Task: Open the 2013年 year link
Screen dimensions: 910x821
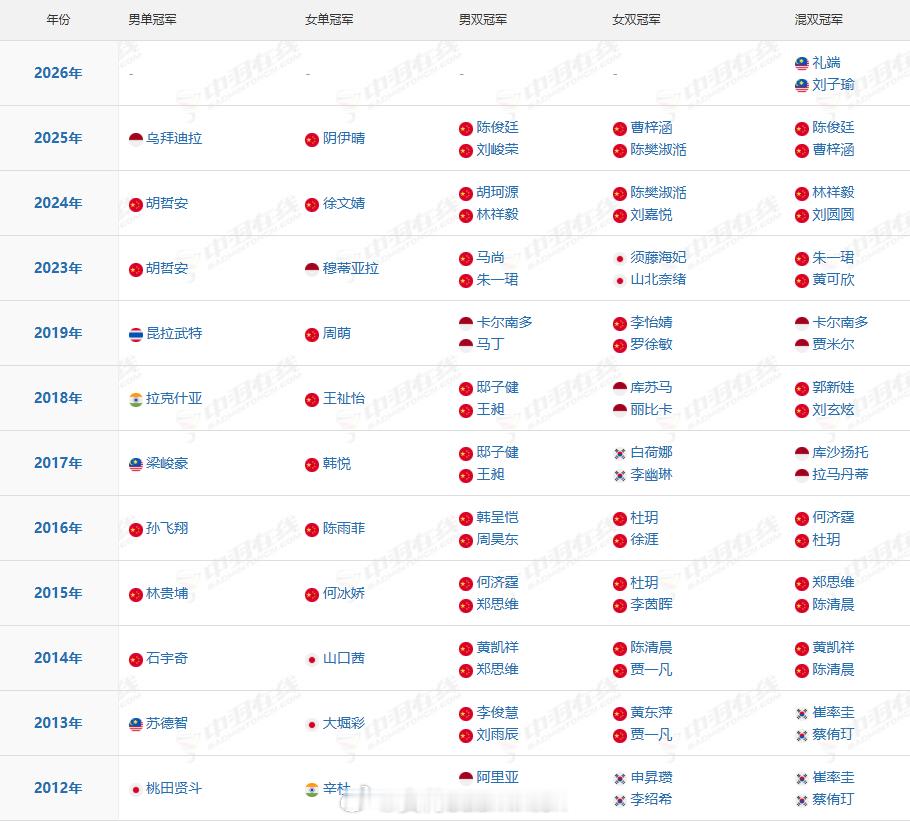Action: (58, 723)
